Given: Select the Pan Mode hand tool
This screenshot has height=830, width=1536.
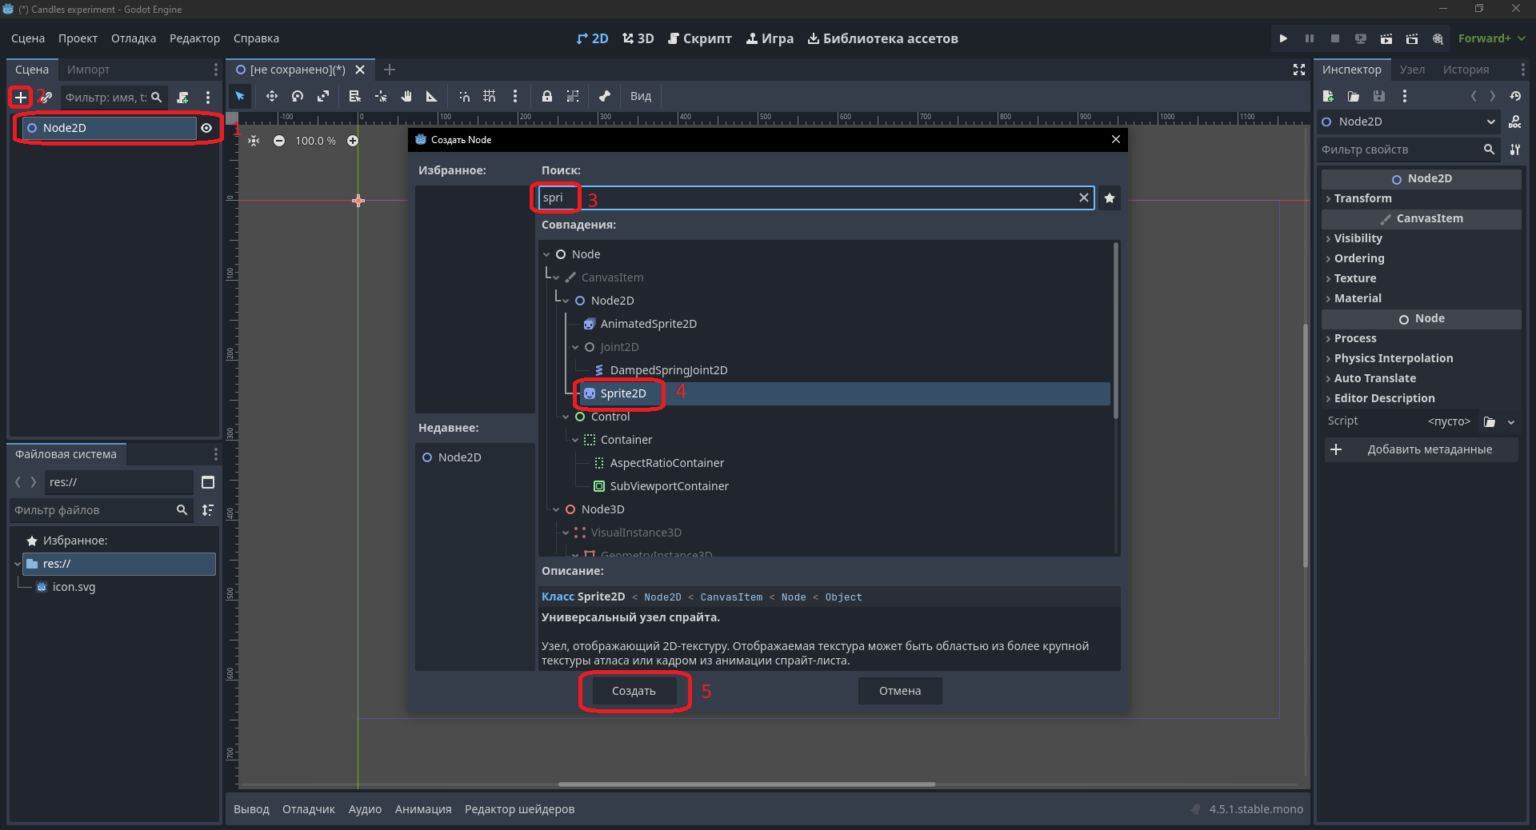Looking at the screenshot, I should point(406,96).
